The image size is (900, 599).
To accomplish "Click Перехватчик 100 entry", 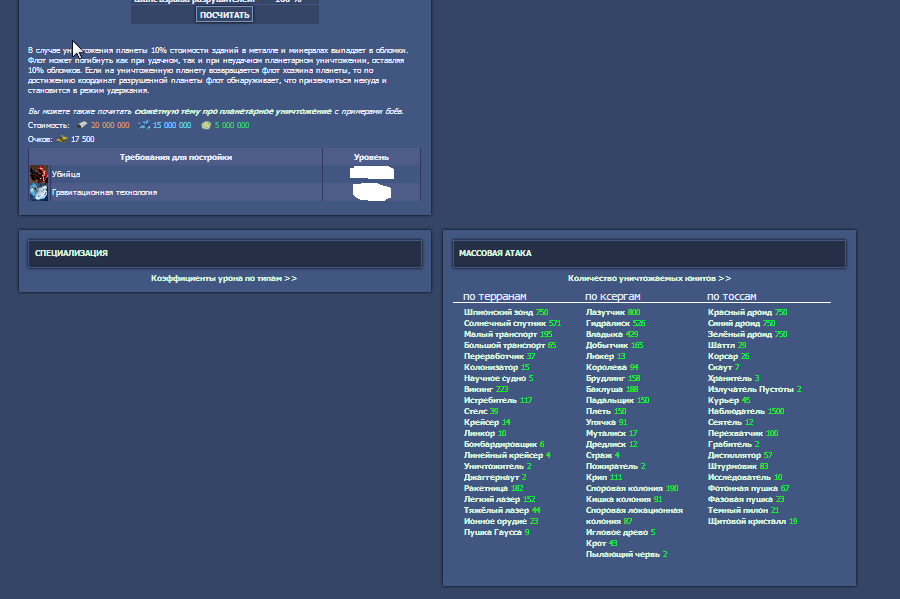I will pyautogui.click(x=743, y=433).
